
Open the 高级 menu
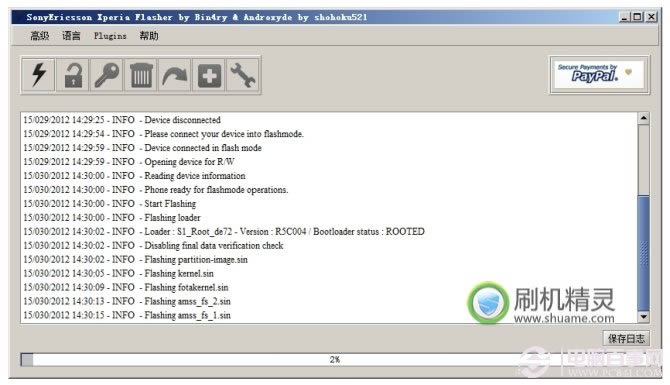coord(40,36)
